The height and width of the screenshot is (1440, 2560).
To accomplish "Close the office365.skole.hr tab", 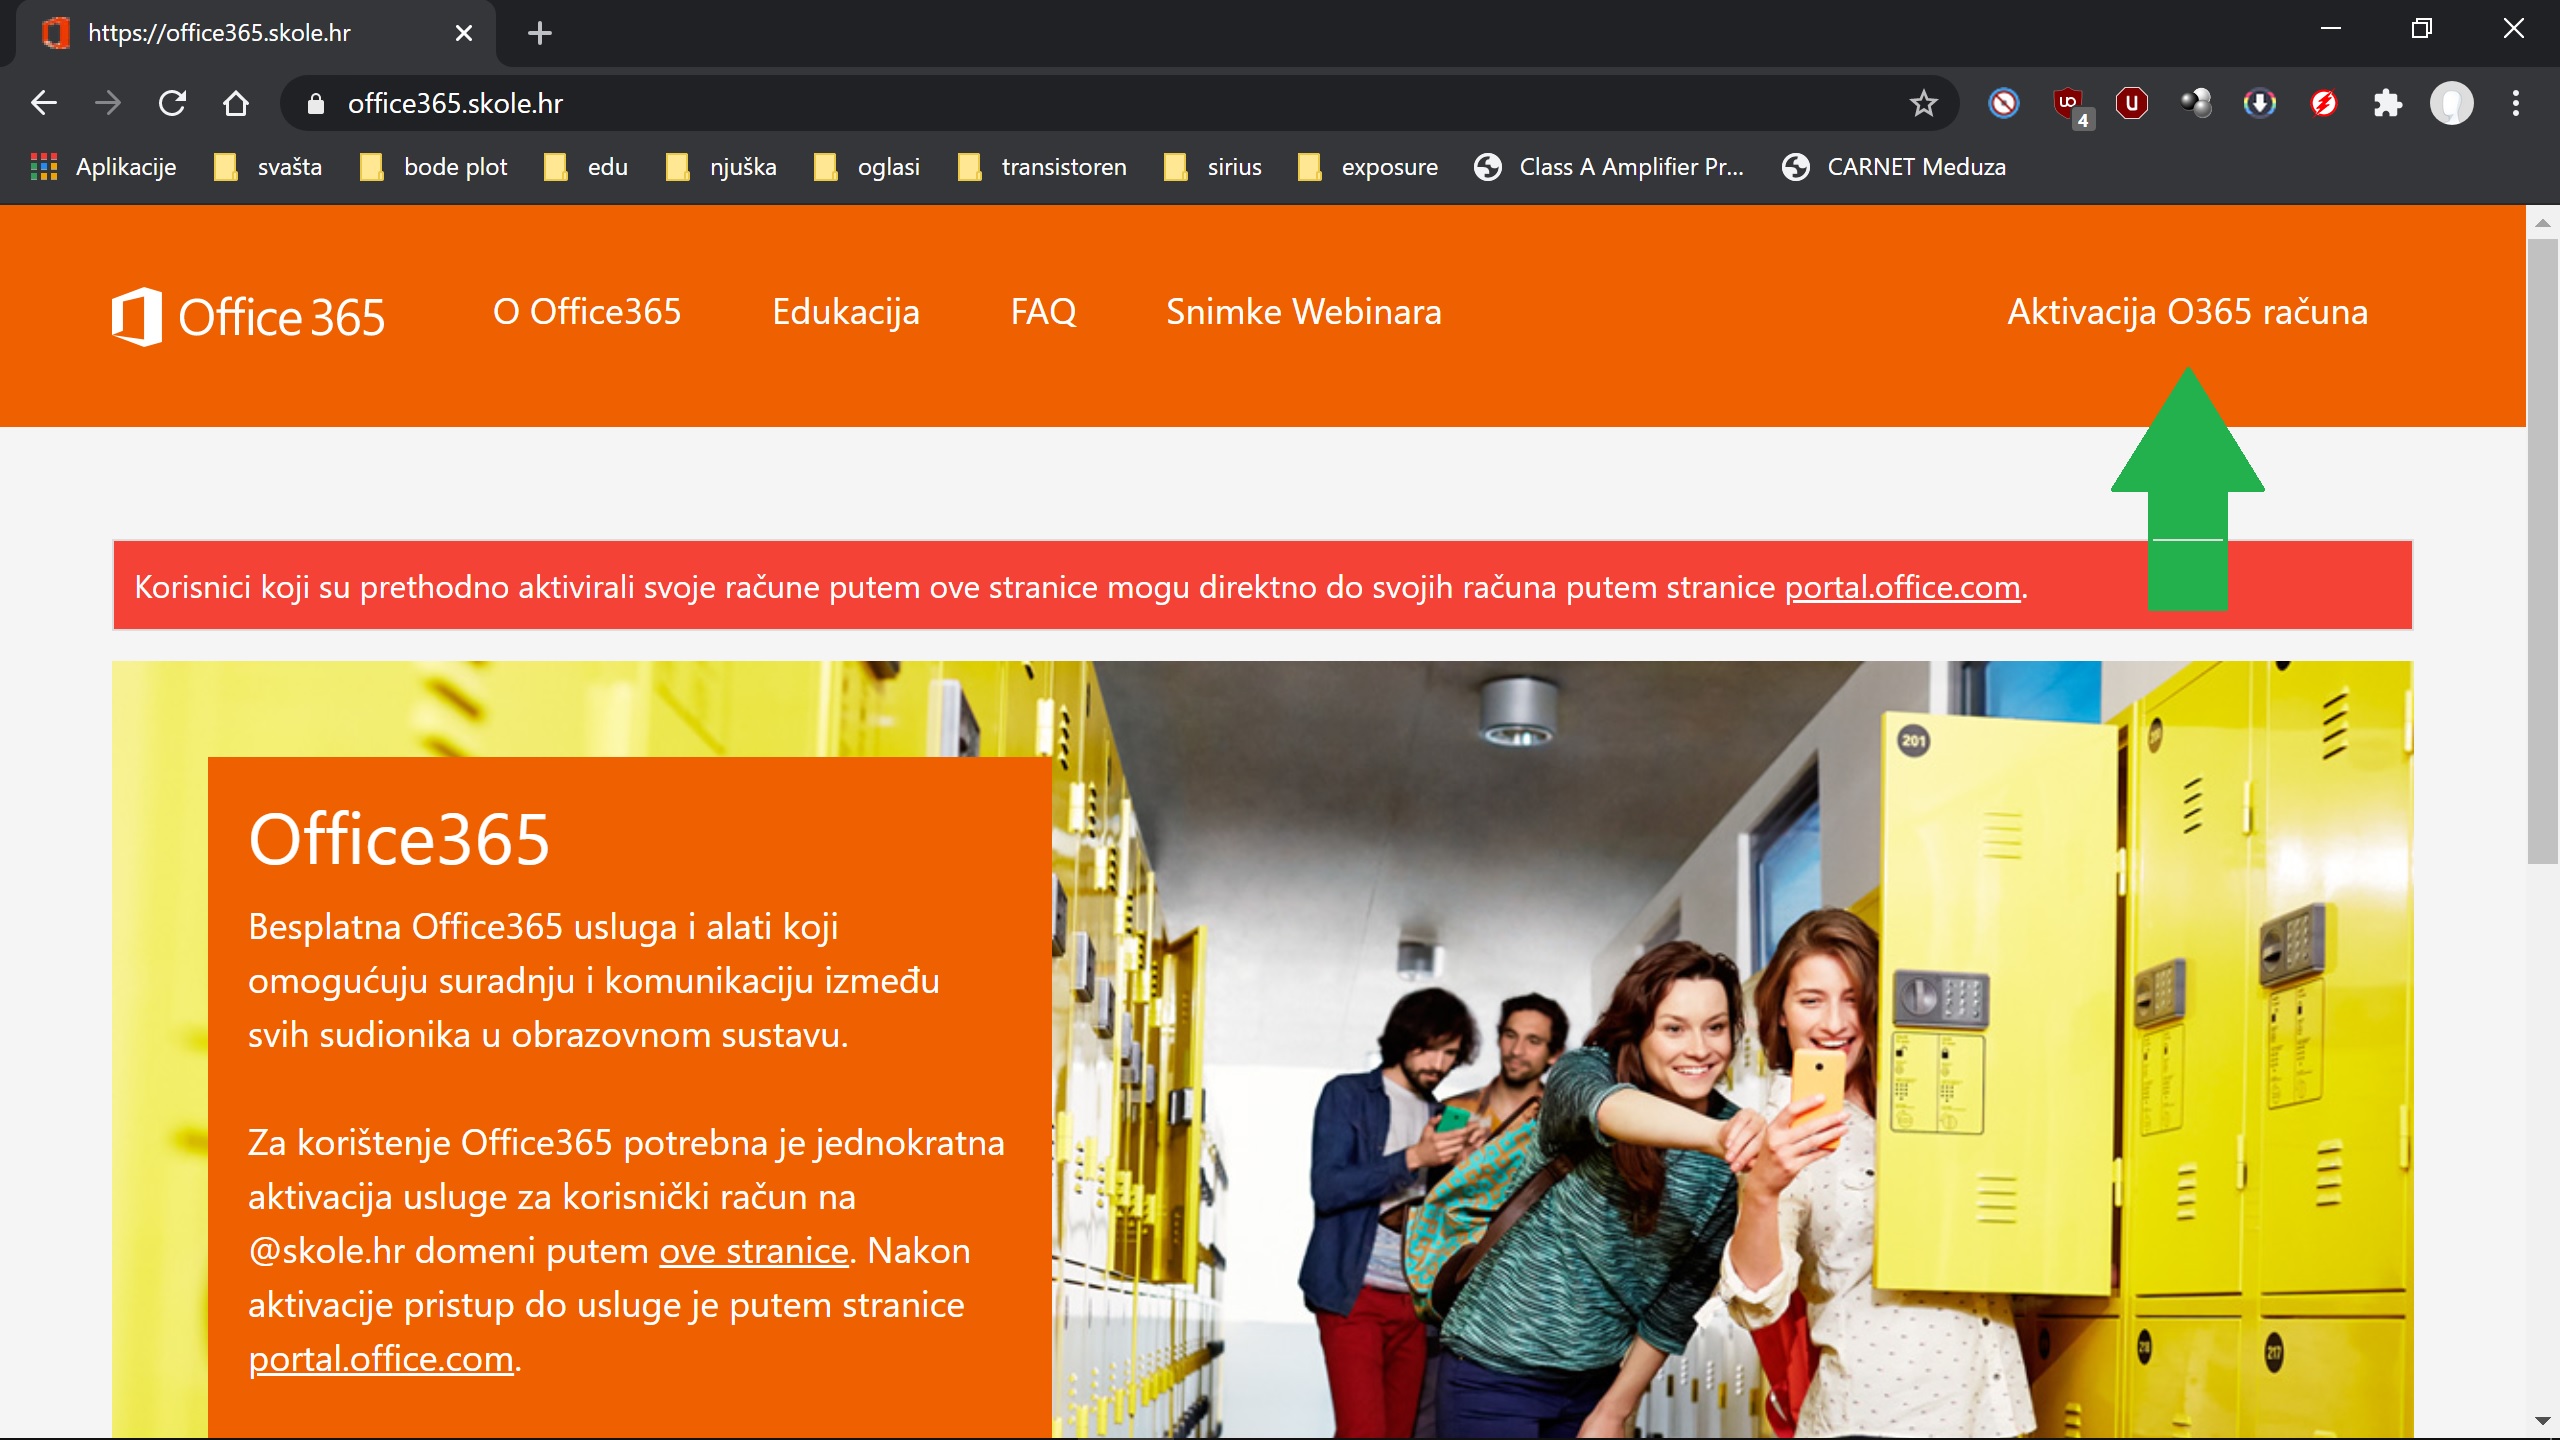I will (x=464, y=33).
